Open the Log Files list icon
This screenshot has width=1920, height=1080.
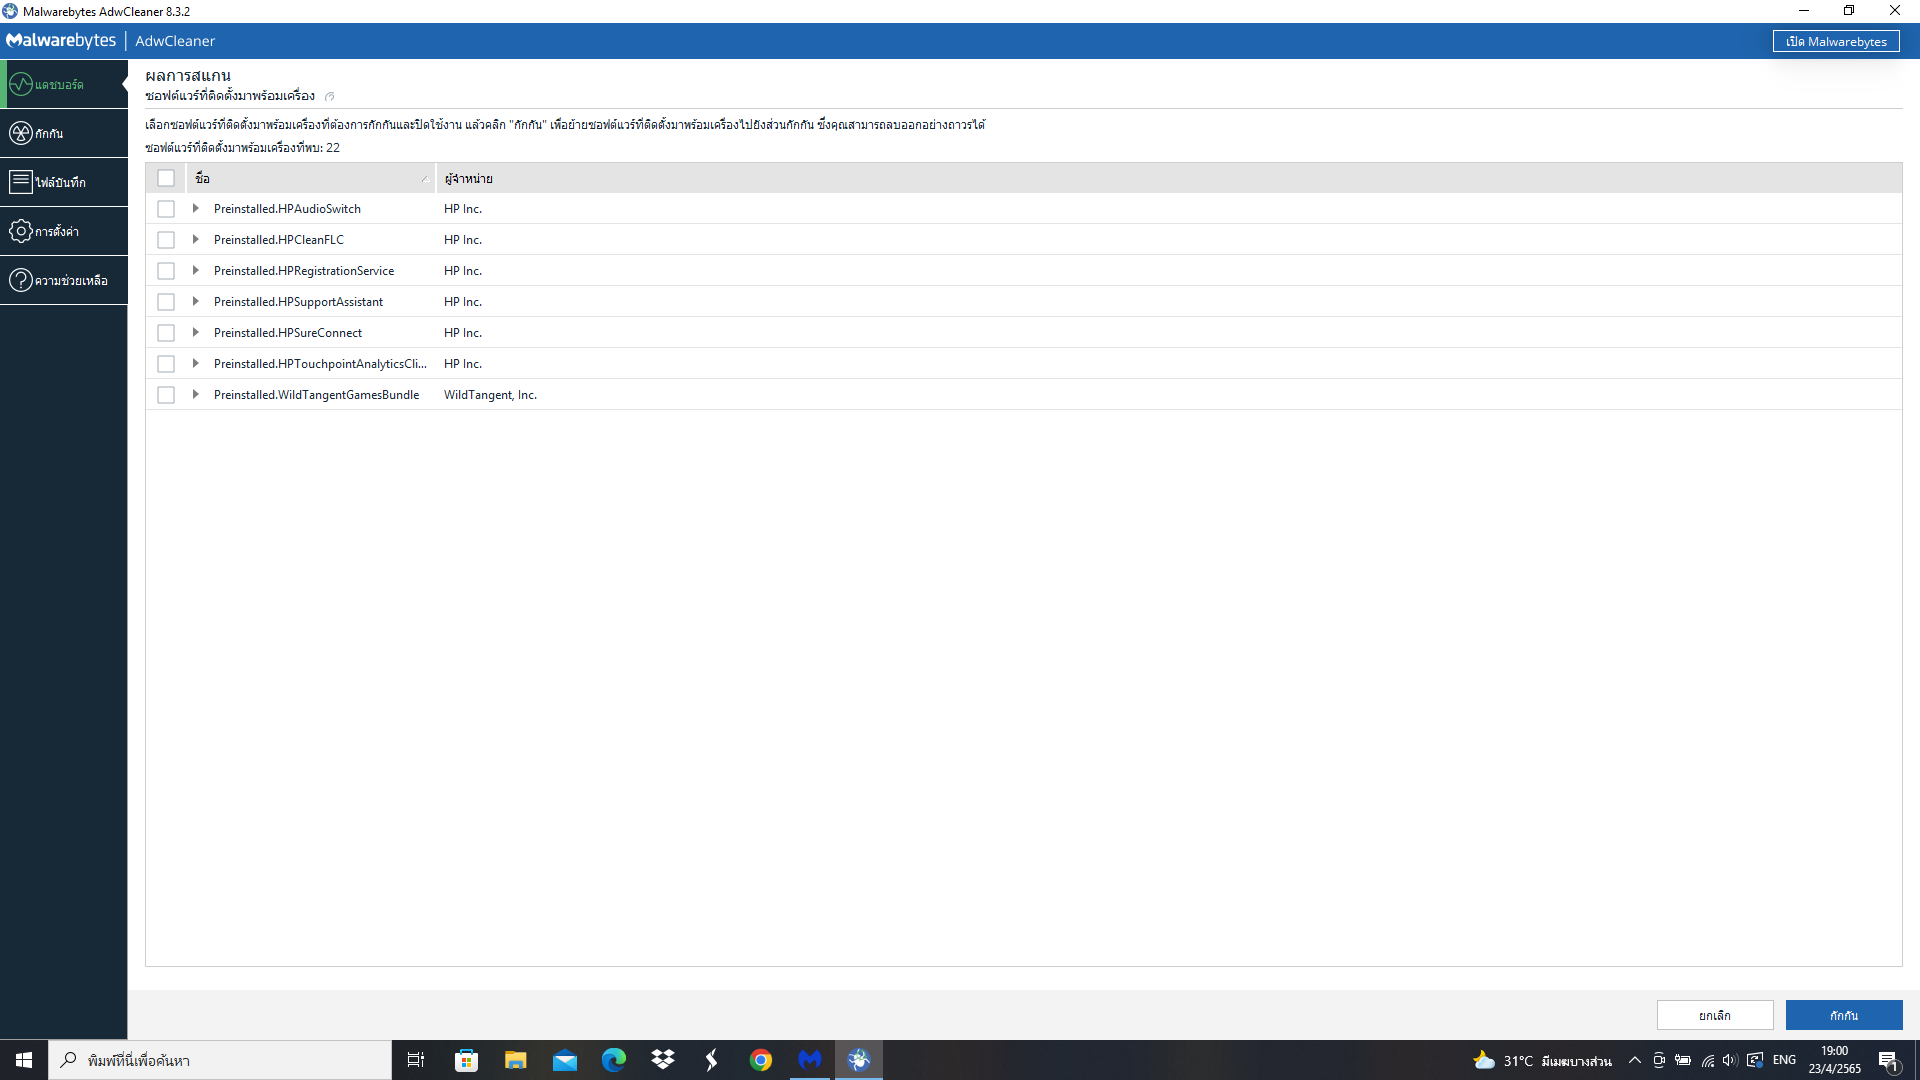pyautogui.click(x=21, y=182)
